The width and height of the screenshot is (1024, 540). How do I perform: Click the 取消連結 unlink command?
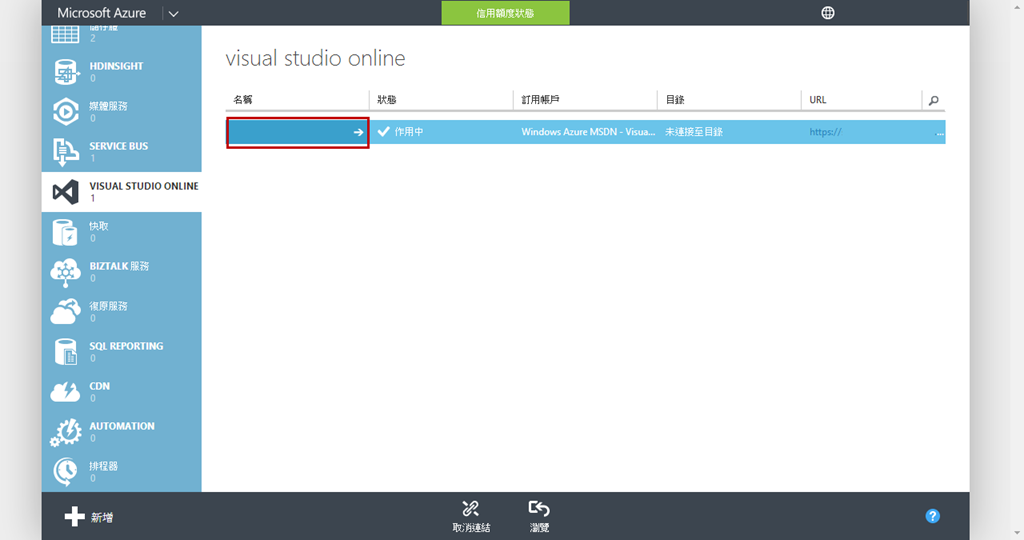tap(471, 516)
